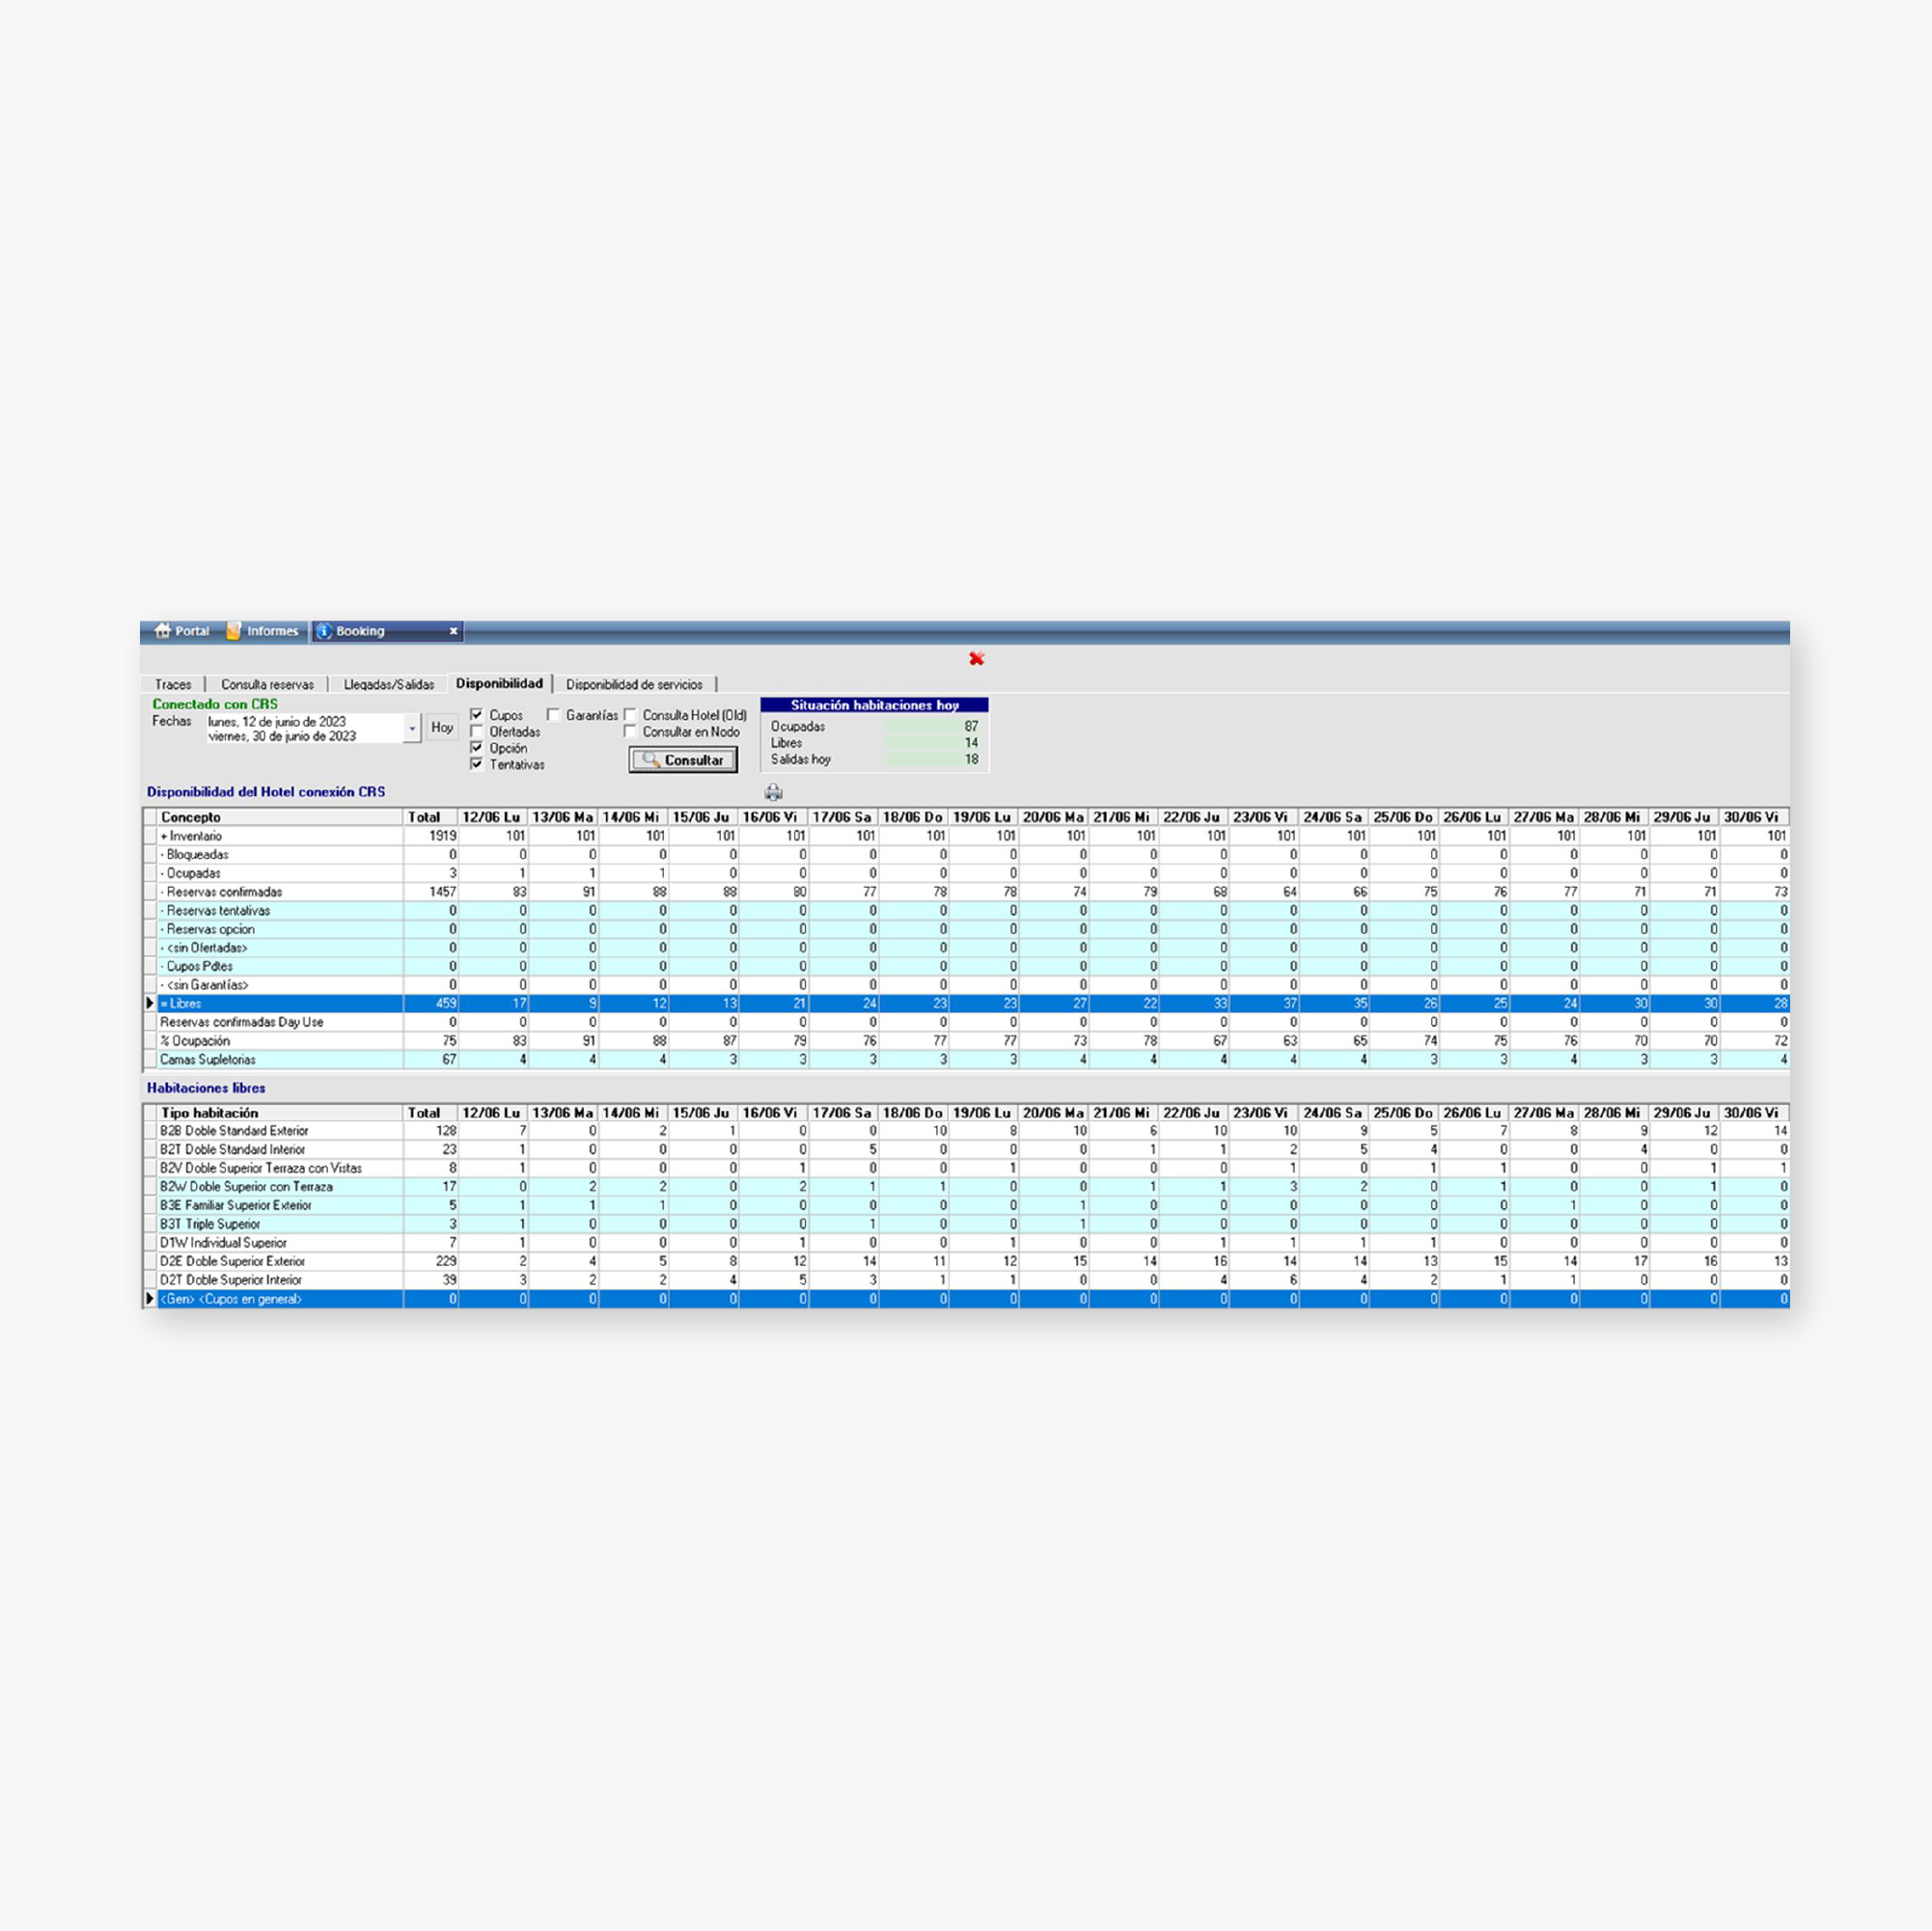Click the row selector arrow beside Libres row
The image size is (1932, 1931).
click(148, 1003)
